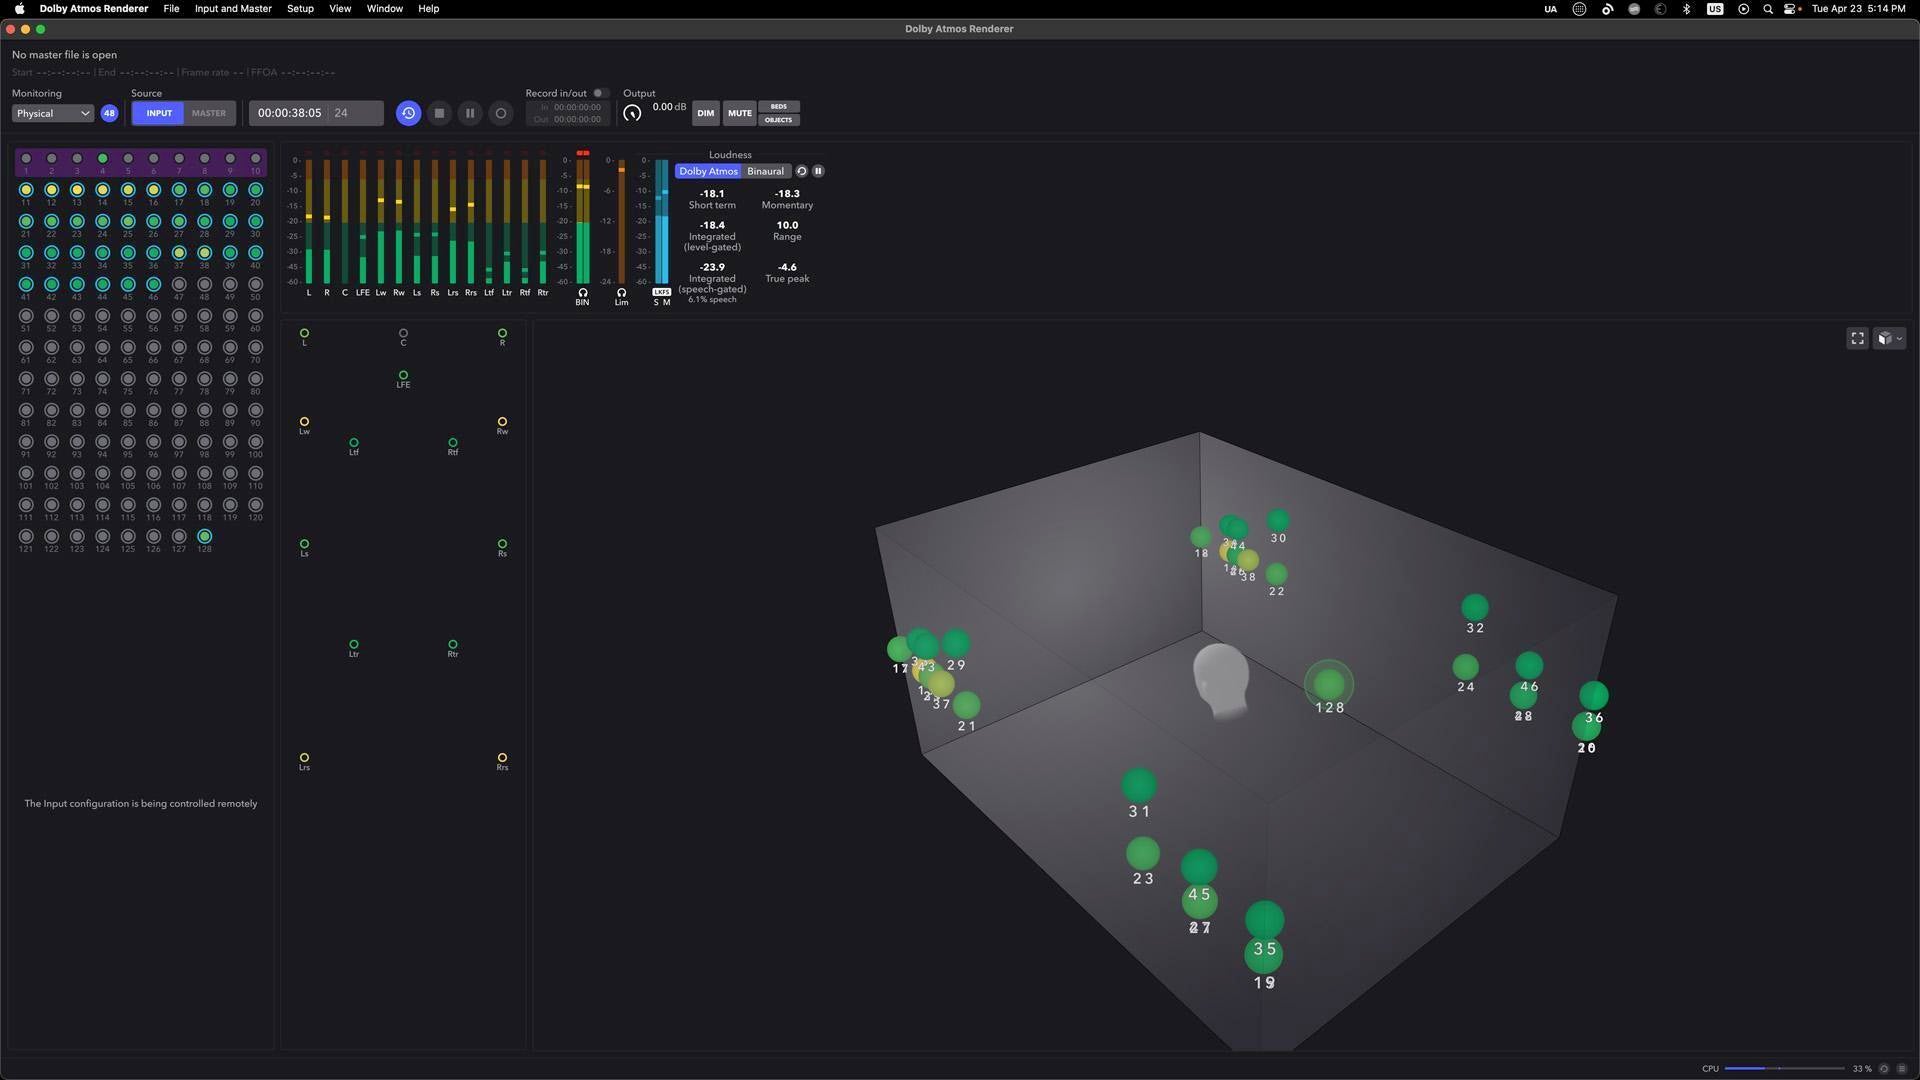Click the BEDS button
1920x1080 pixels.
[x=778, y=106]
